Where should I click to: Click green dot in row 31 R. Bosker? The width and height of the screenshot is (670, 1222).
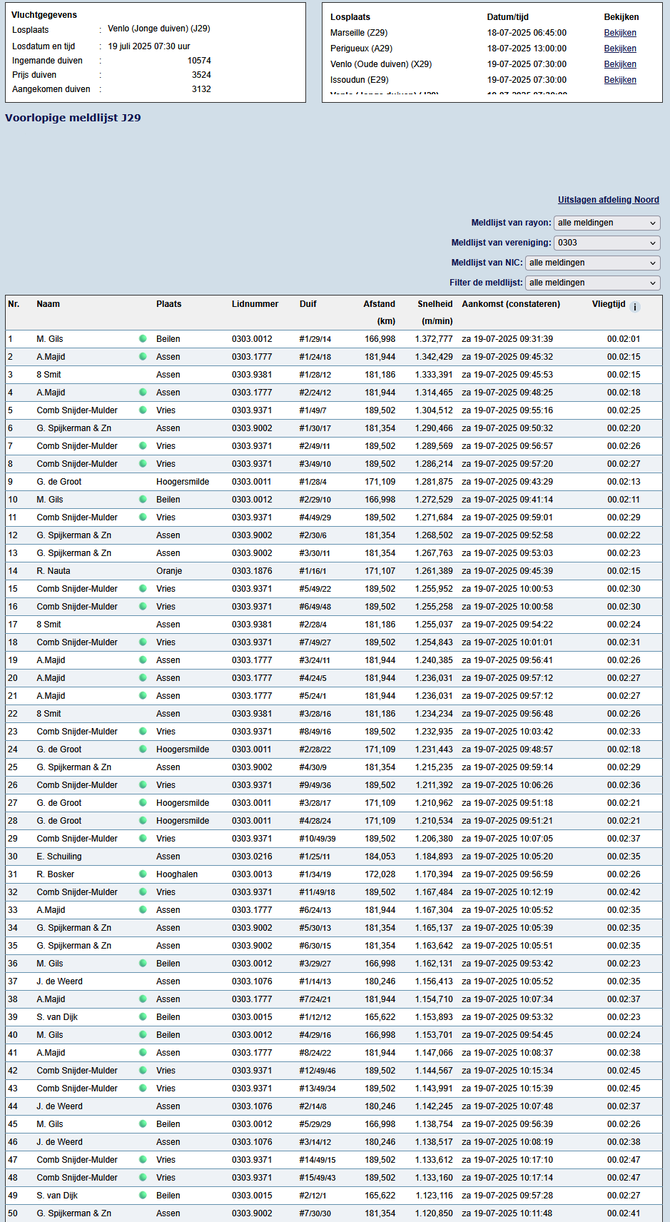click(143, 874)
